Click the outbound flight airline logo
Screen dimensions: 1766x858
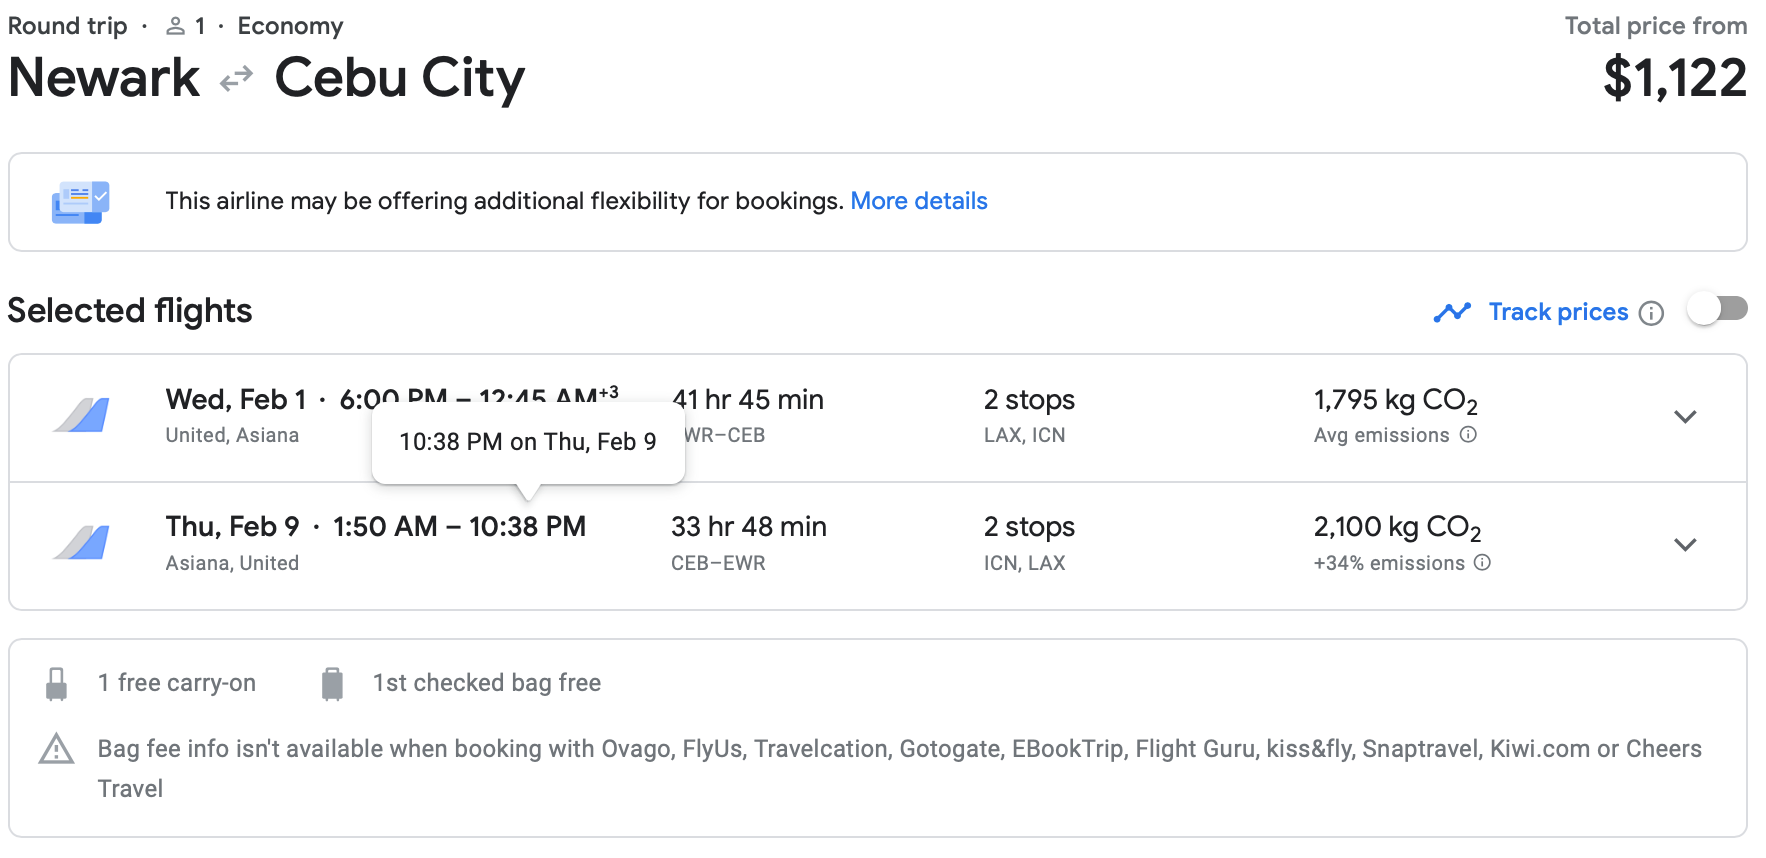[81, 416]
